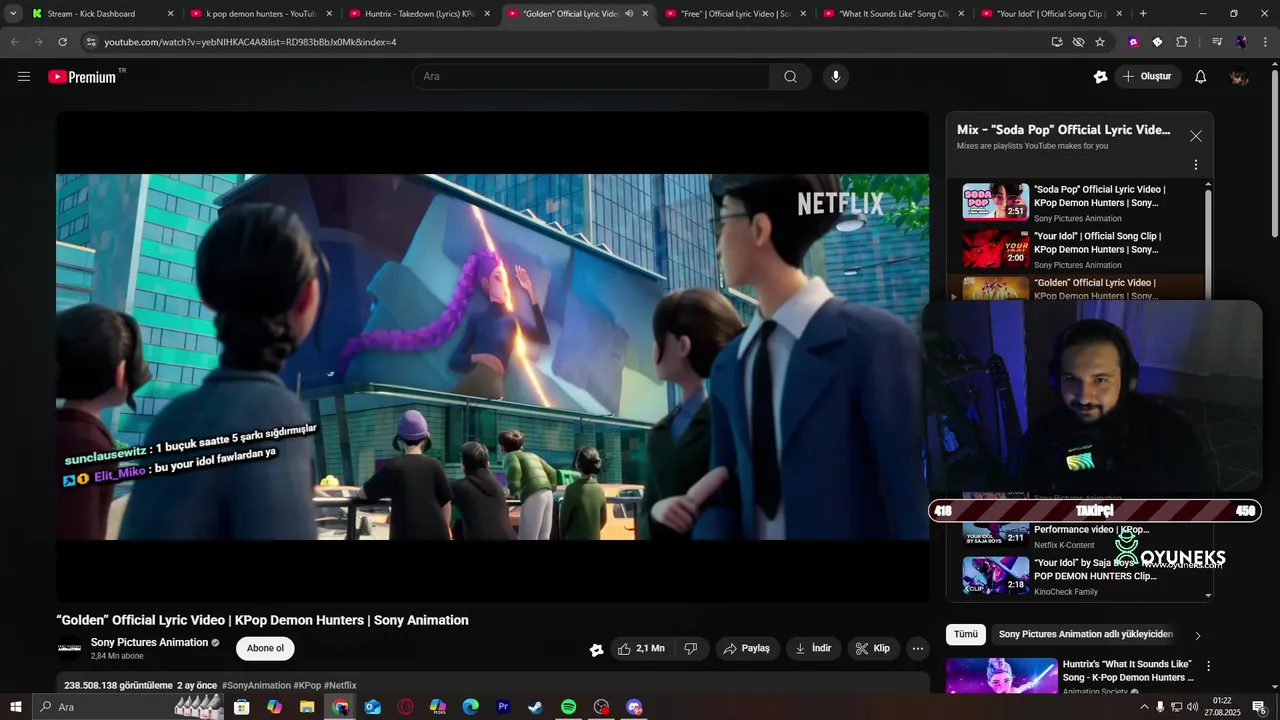The height and width of the screenshot is (720, 1280).
Task: Switch to "Free" Official Lyric Video tab
Action: (735, 14)
